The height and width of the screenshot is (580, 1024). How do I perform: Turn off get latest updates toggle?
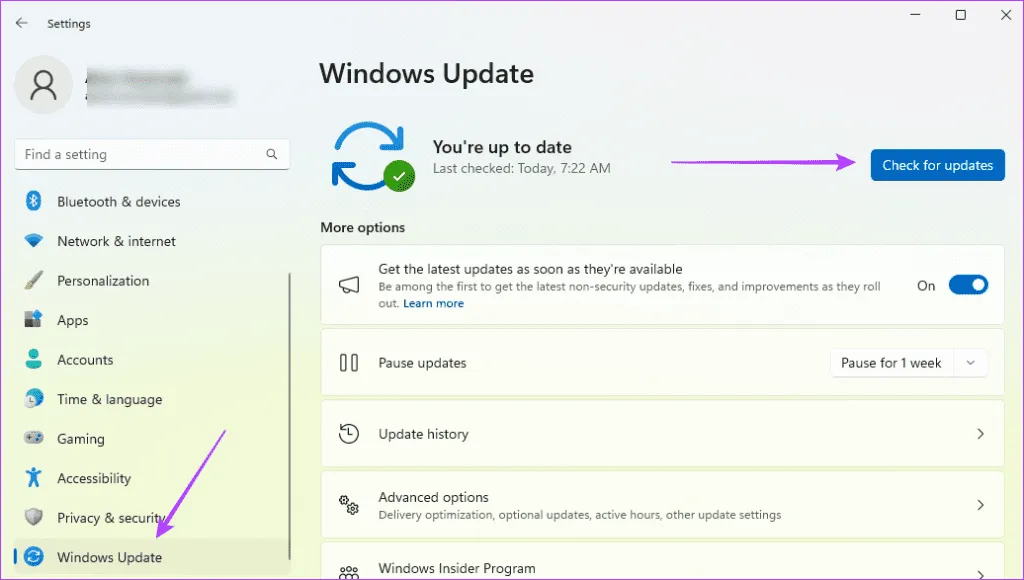tap(967, 285)
